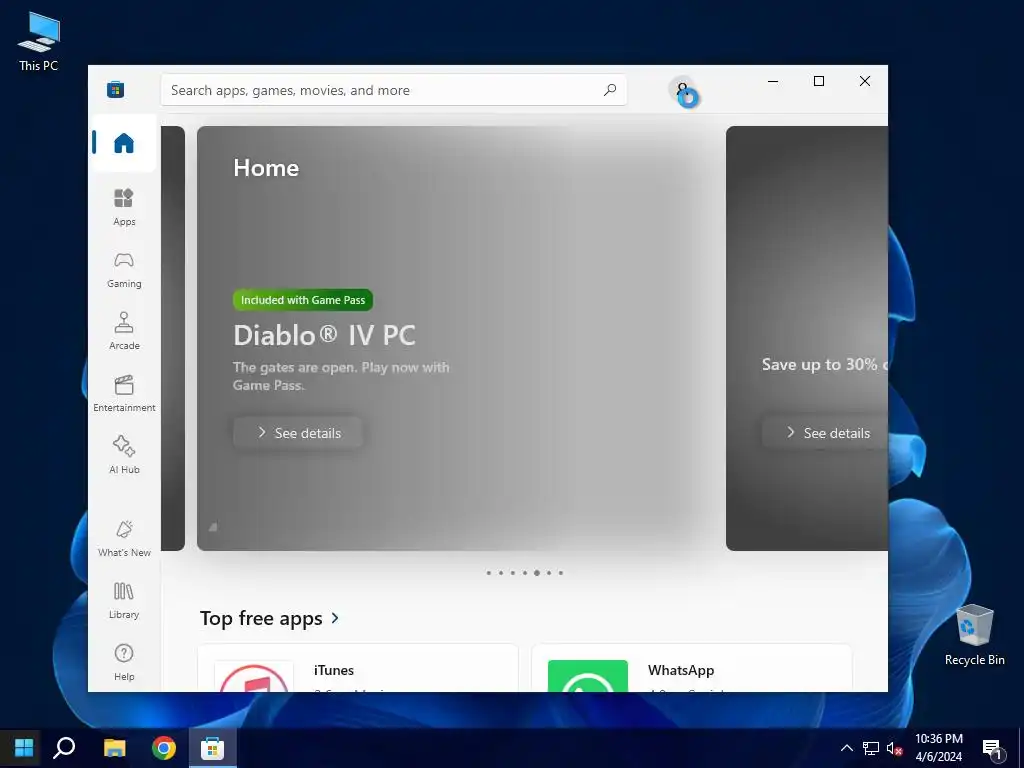1024x768 pixels.
Task: Open What's New in sidebar
Action: [123, 538]
